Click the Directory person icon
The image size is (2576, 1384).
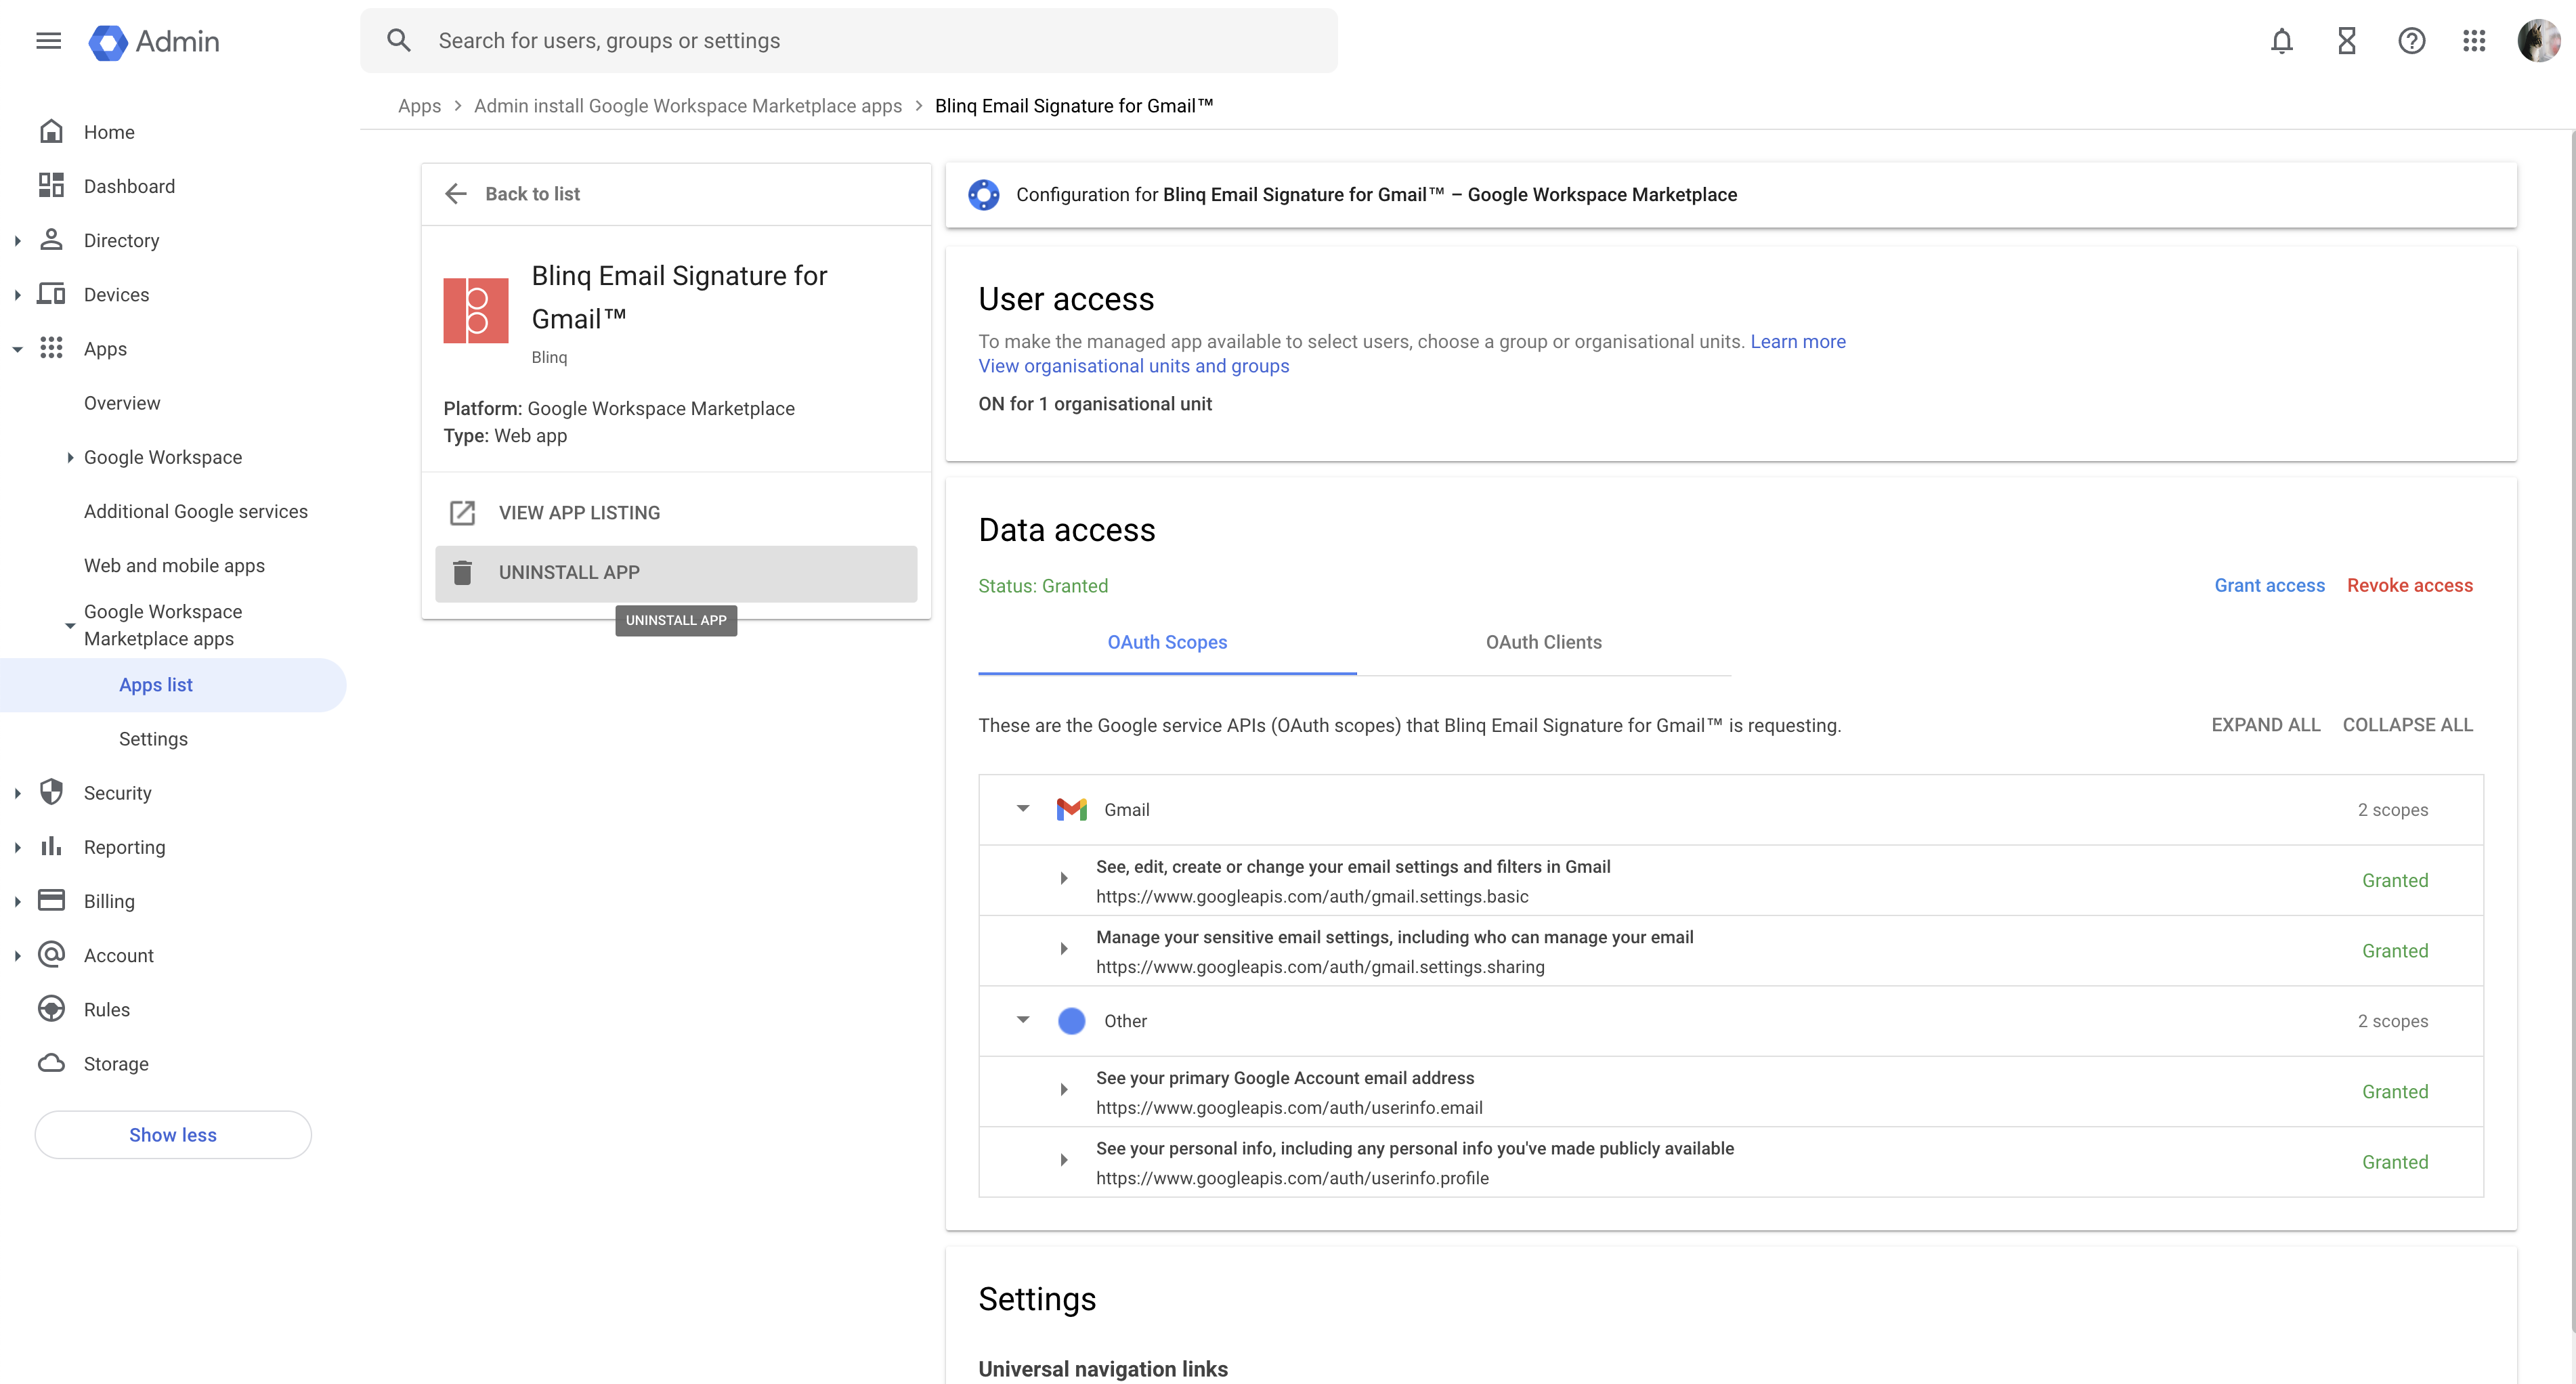click(51, 240)
